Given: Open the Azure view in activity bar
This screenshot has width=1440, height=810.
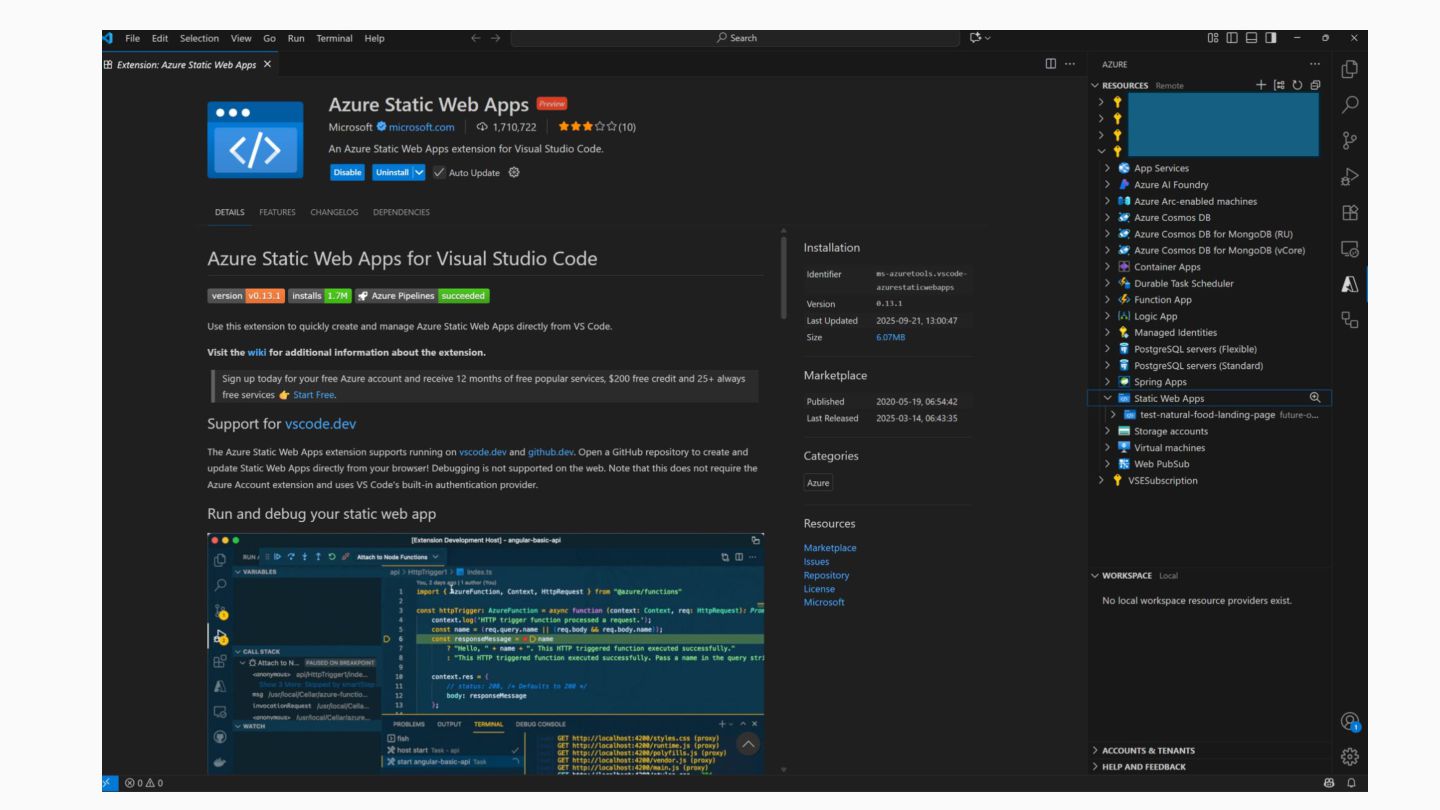Looking at the screenshot, I should tap(1350, 285).
